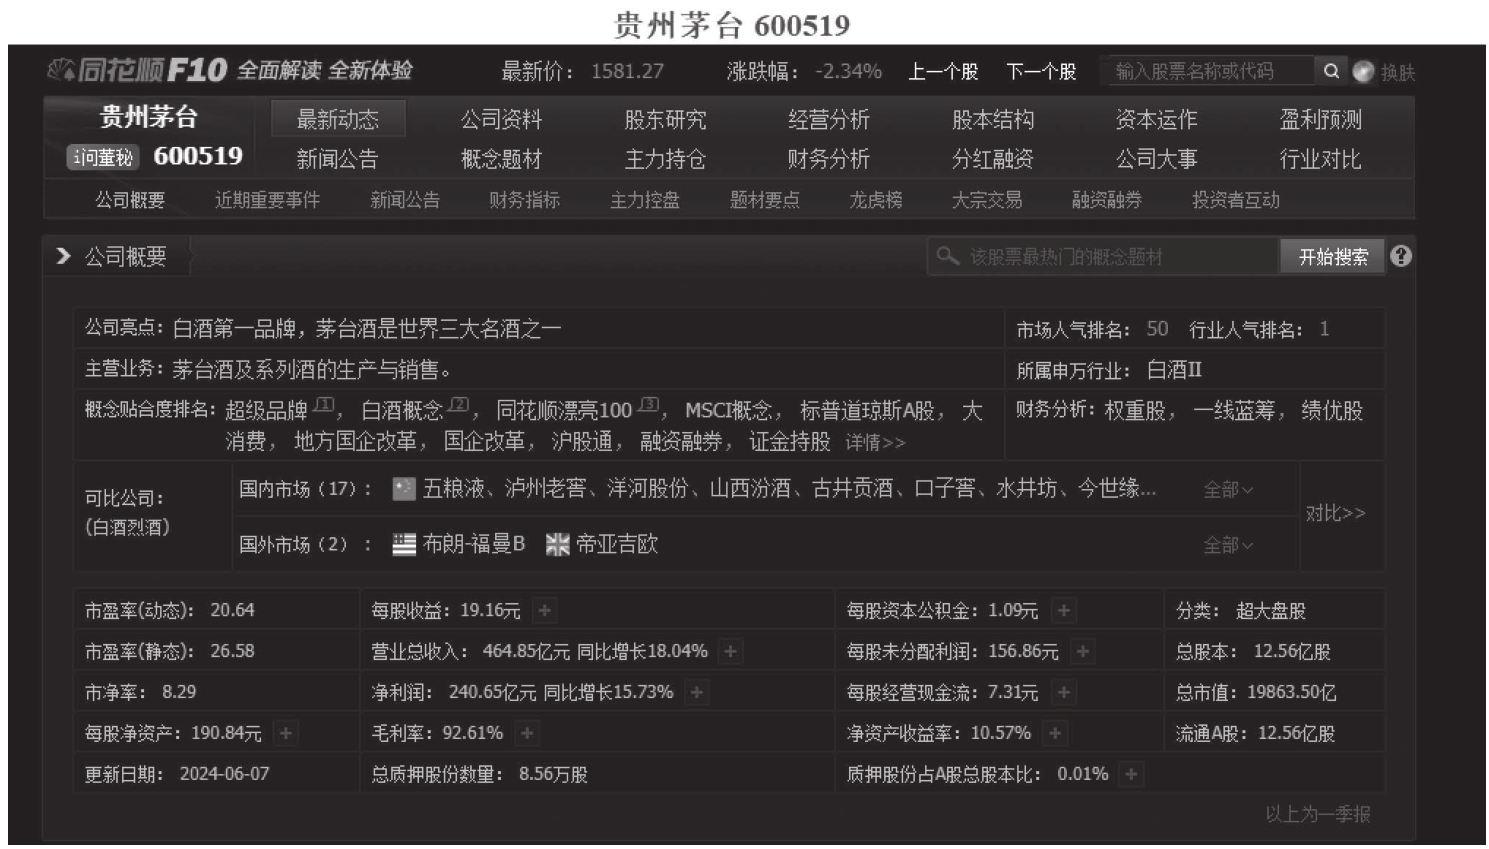
Task: Click the plus icon next to 净利润
Action: pyautogui.click(x=697, y=692)
